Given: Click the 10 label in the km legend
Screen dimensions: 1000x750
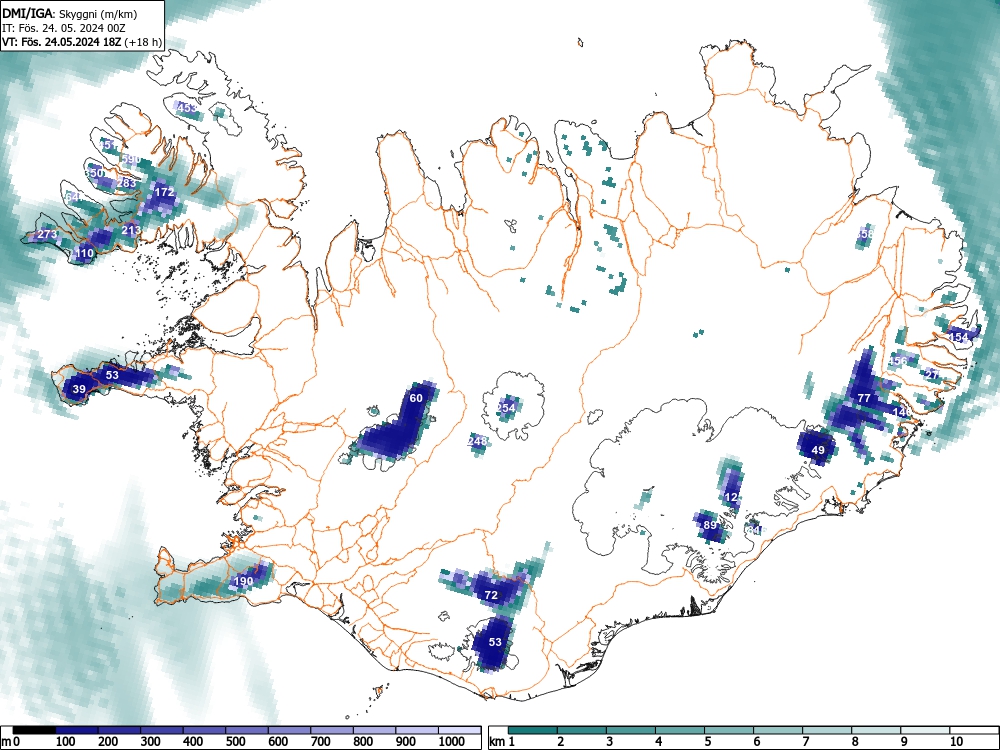Looking at the screenshot, I should point(956,742).
